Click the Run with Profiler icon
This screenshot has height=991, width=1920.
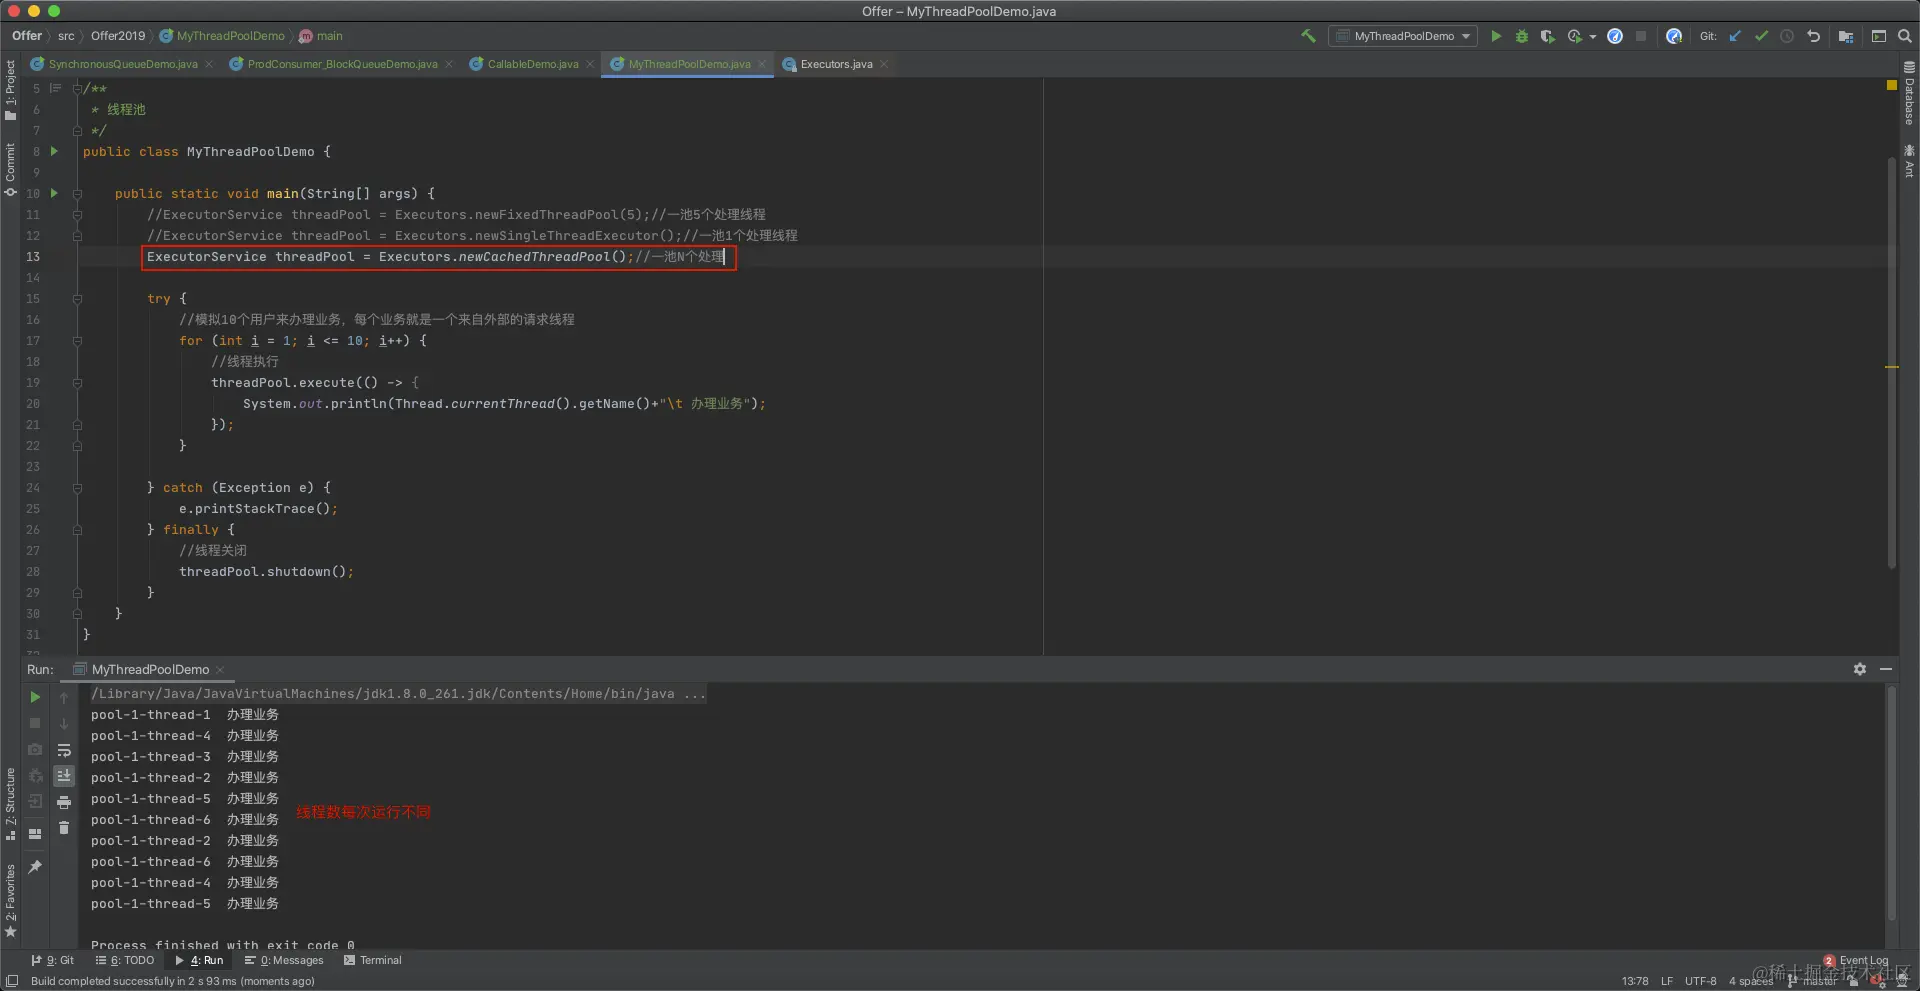click(x=1575, y=36)
